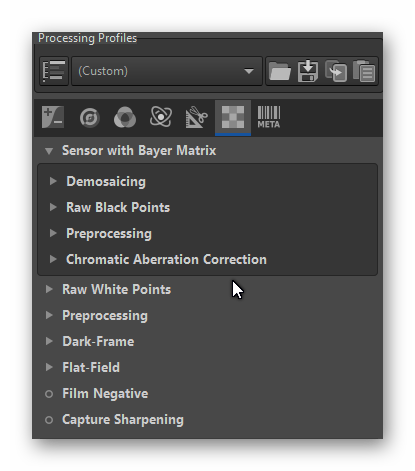Paste profile from clipboard icon
The image size is (415, 471).
[x=364, y=71]
